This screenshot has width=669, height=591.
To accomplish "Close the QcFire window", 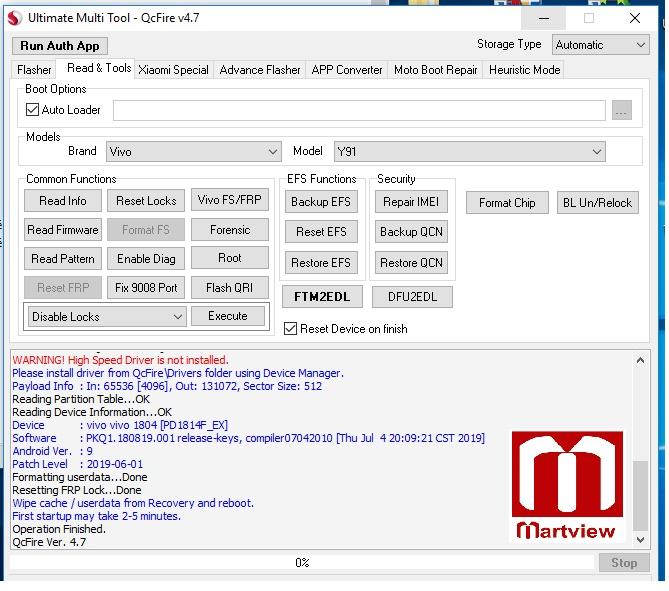I will (634, 18).
